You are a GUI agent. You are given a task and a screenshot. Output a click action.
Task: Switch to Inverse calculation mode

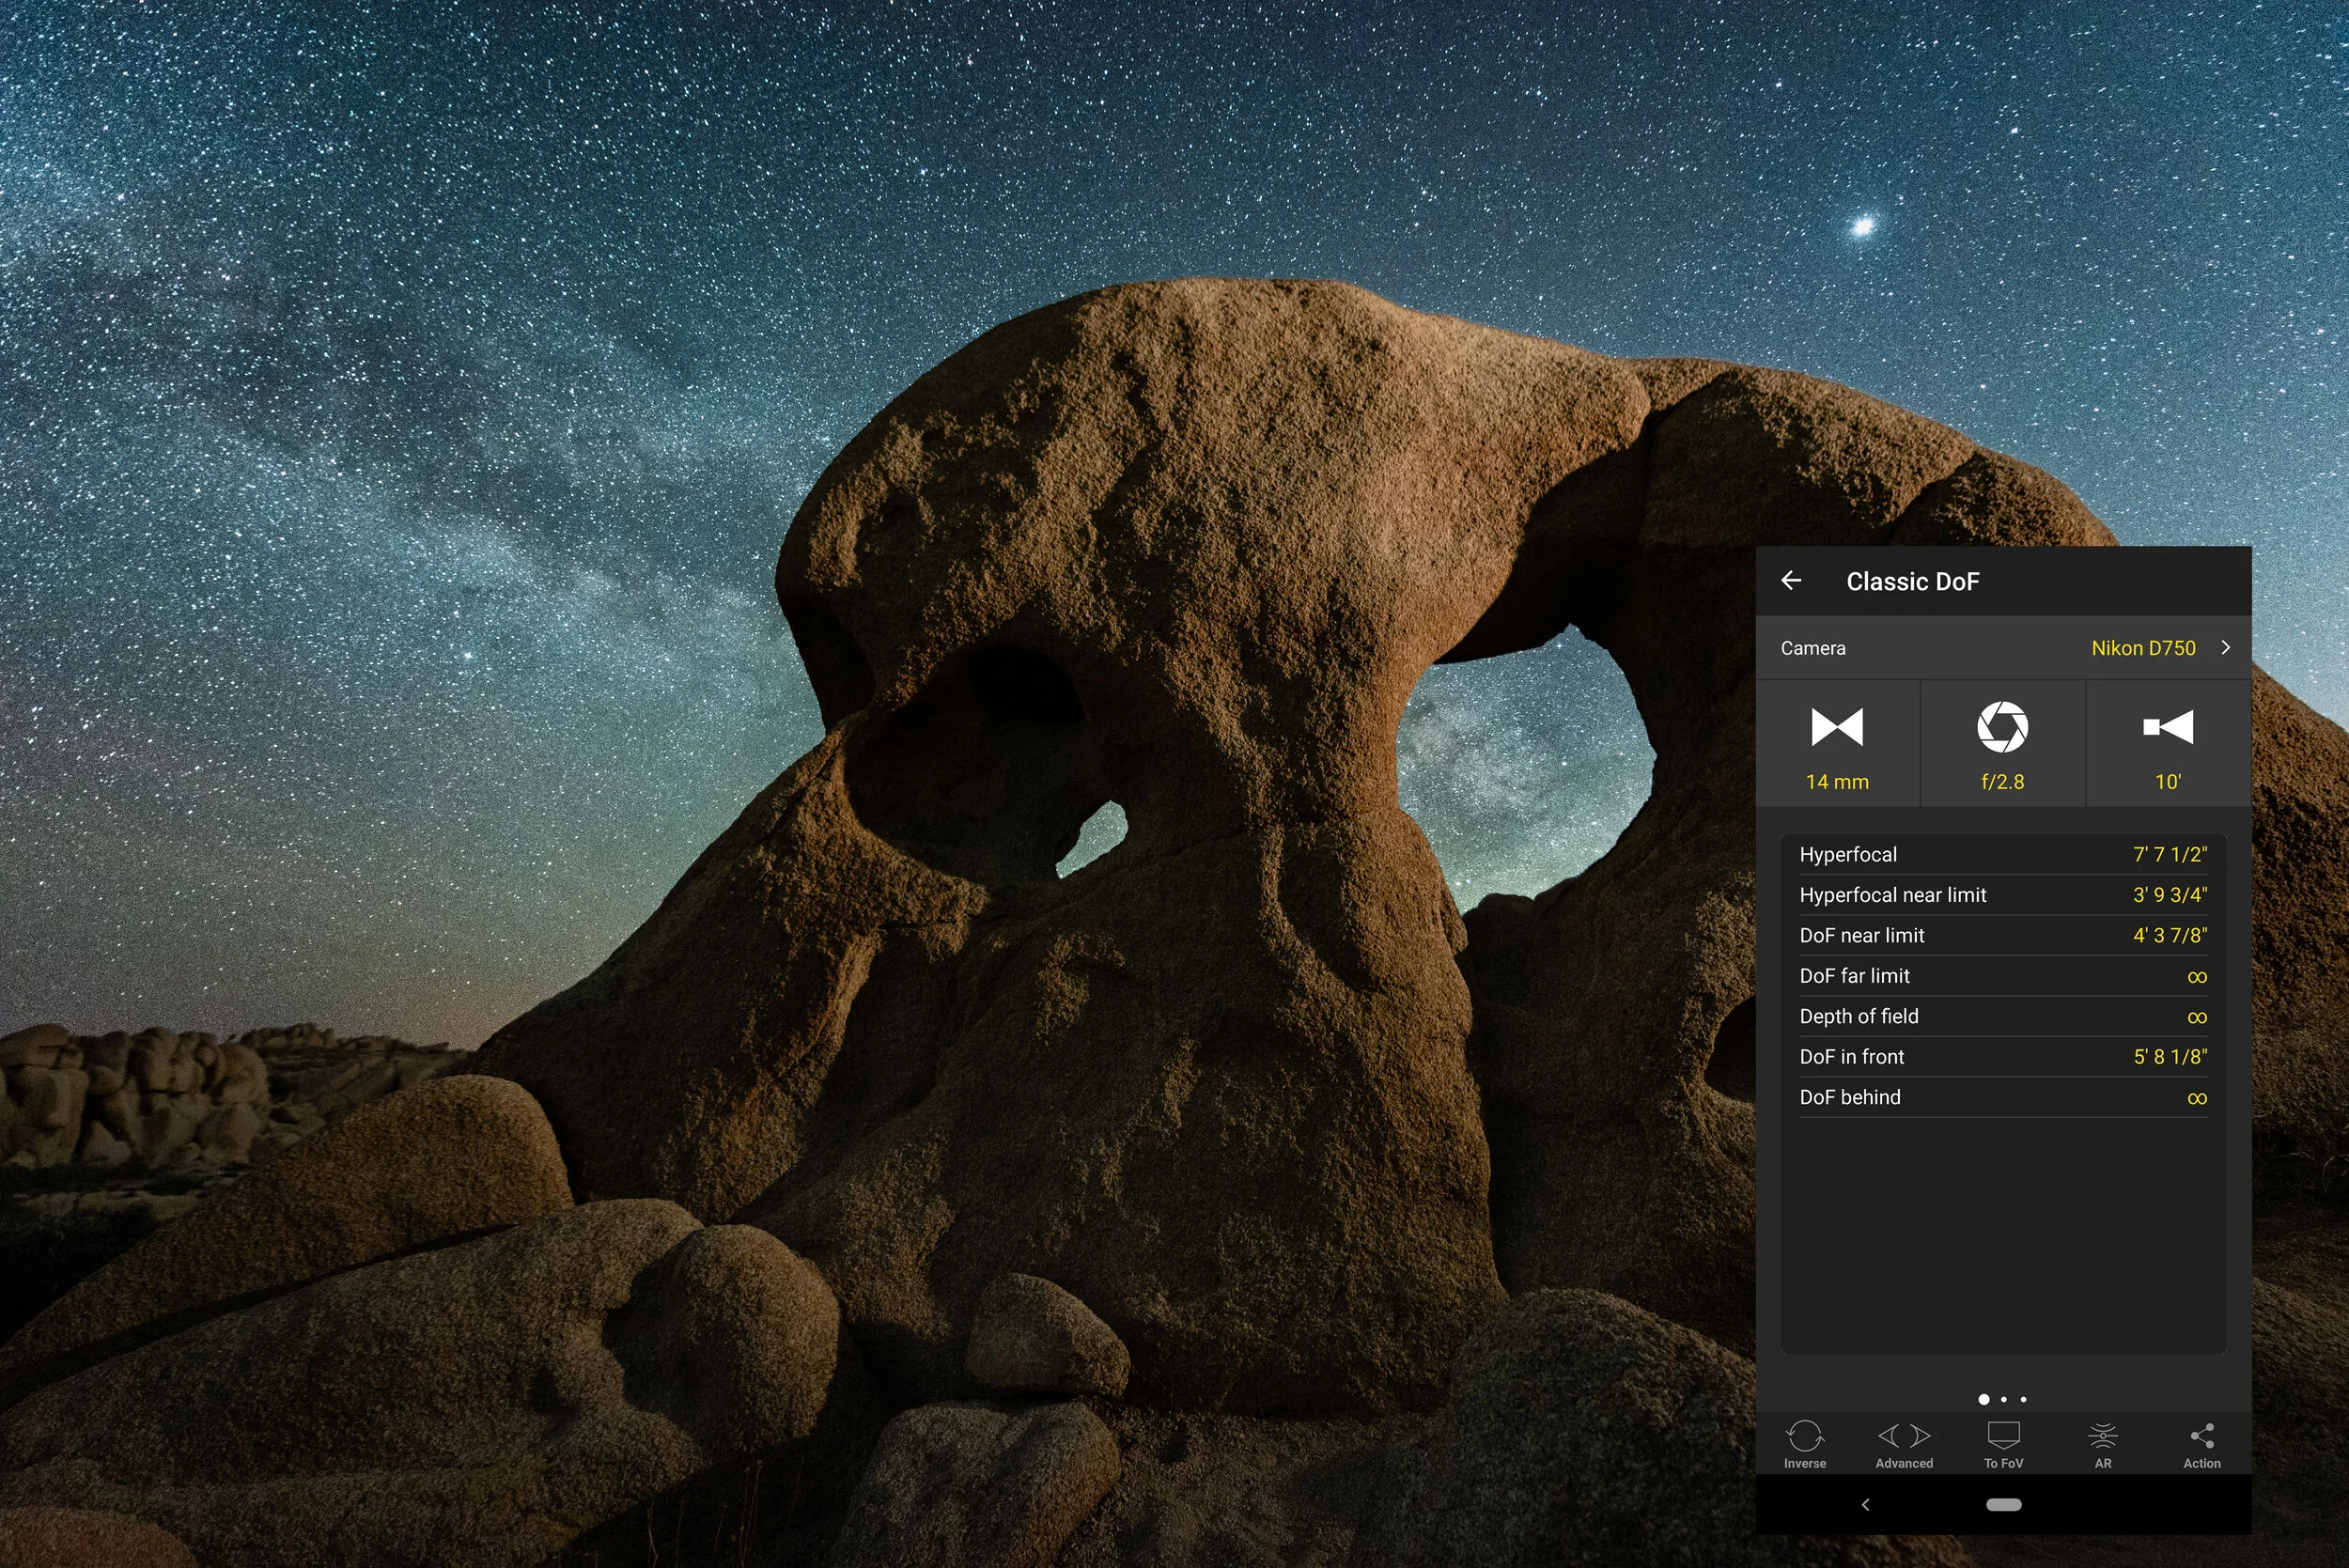(1805, 1444)
